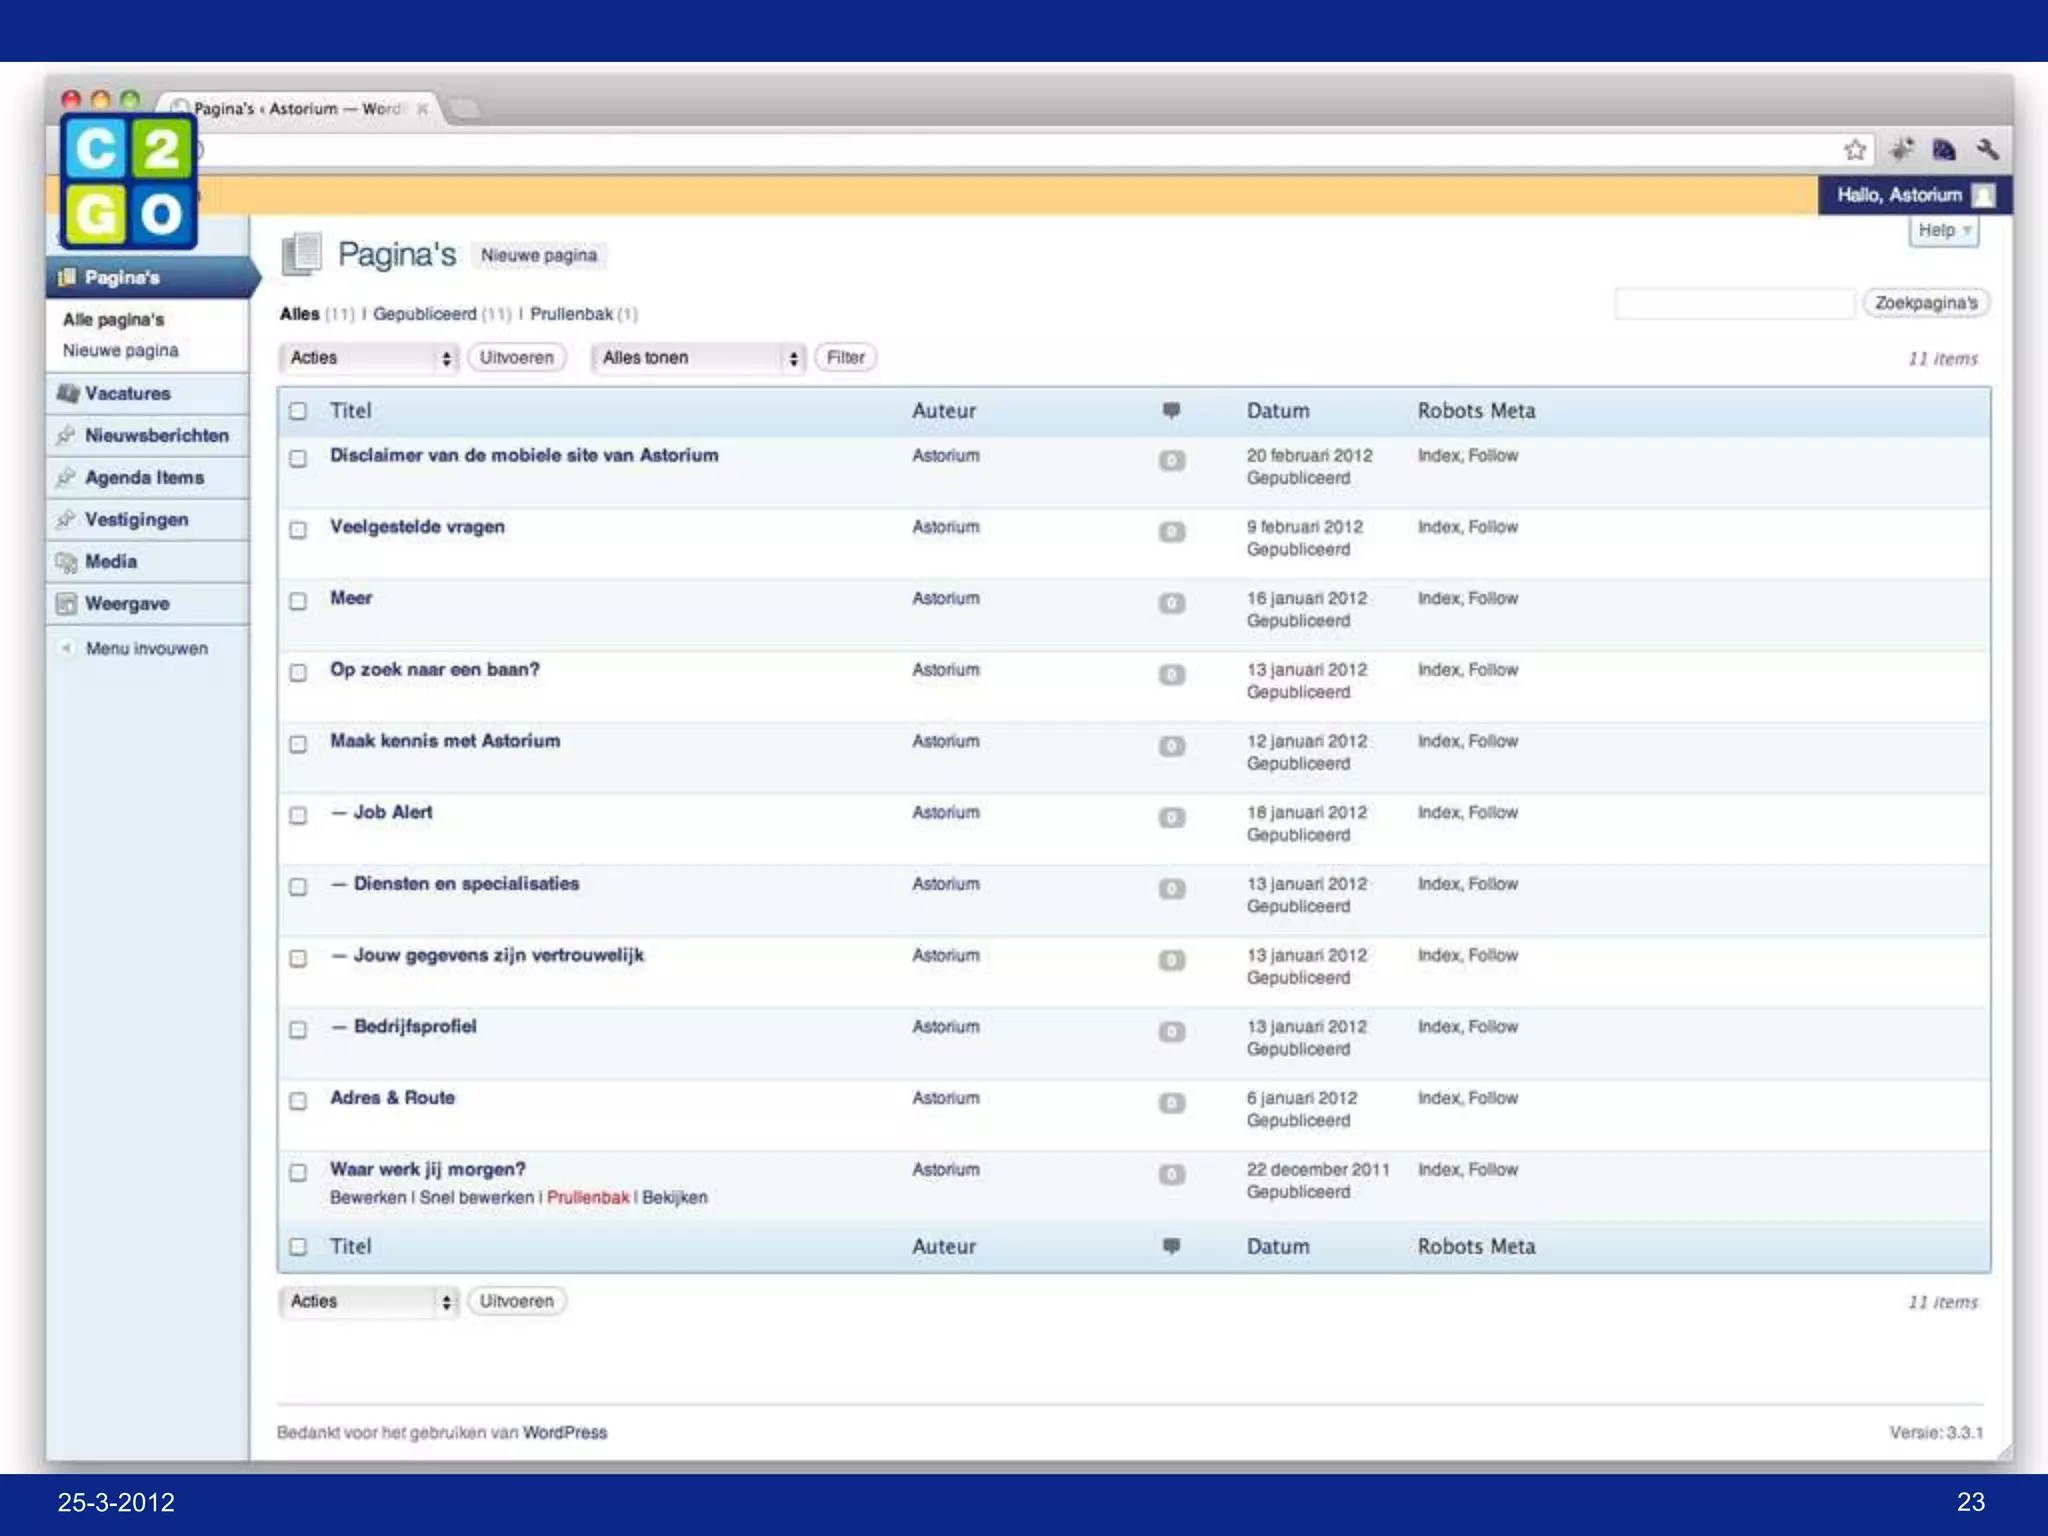Select the Adres & Route checkbox
The height and width of the screenshot is (1536, 2048).
tap(298, 1101)
